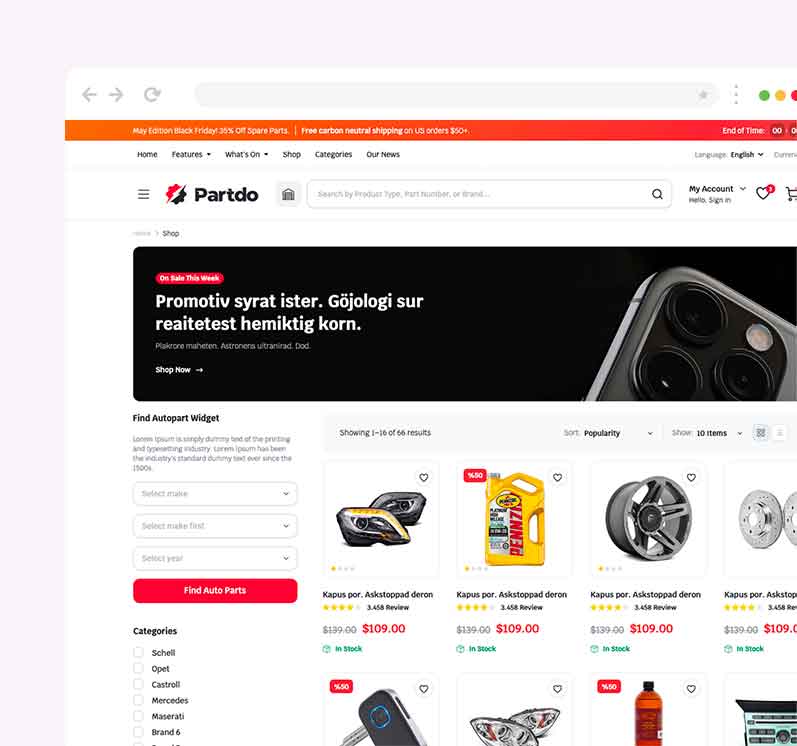Enable the Mercedes category filter
Viewport: 797px width, 746px height.
coord(138,700)
